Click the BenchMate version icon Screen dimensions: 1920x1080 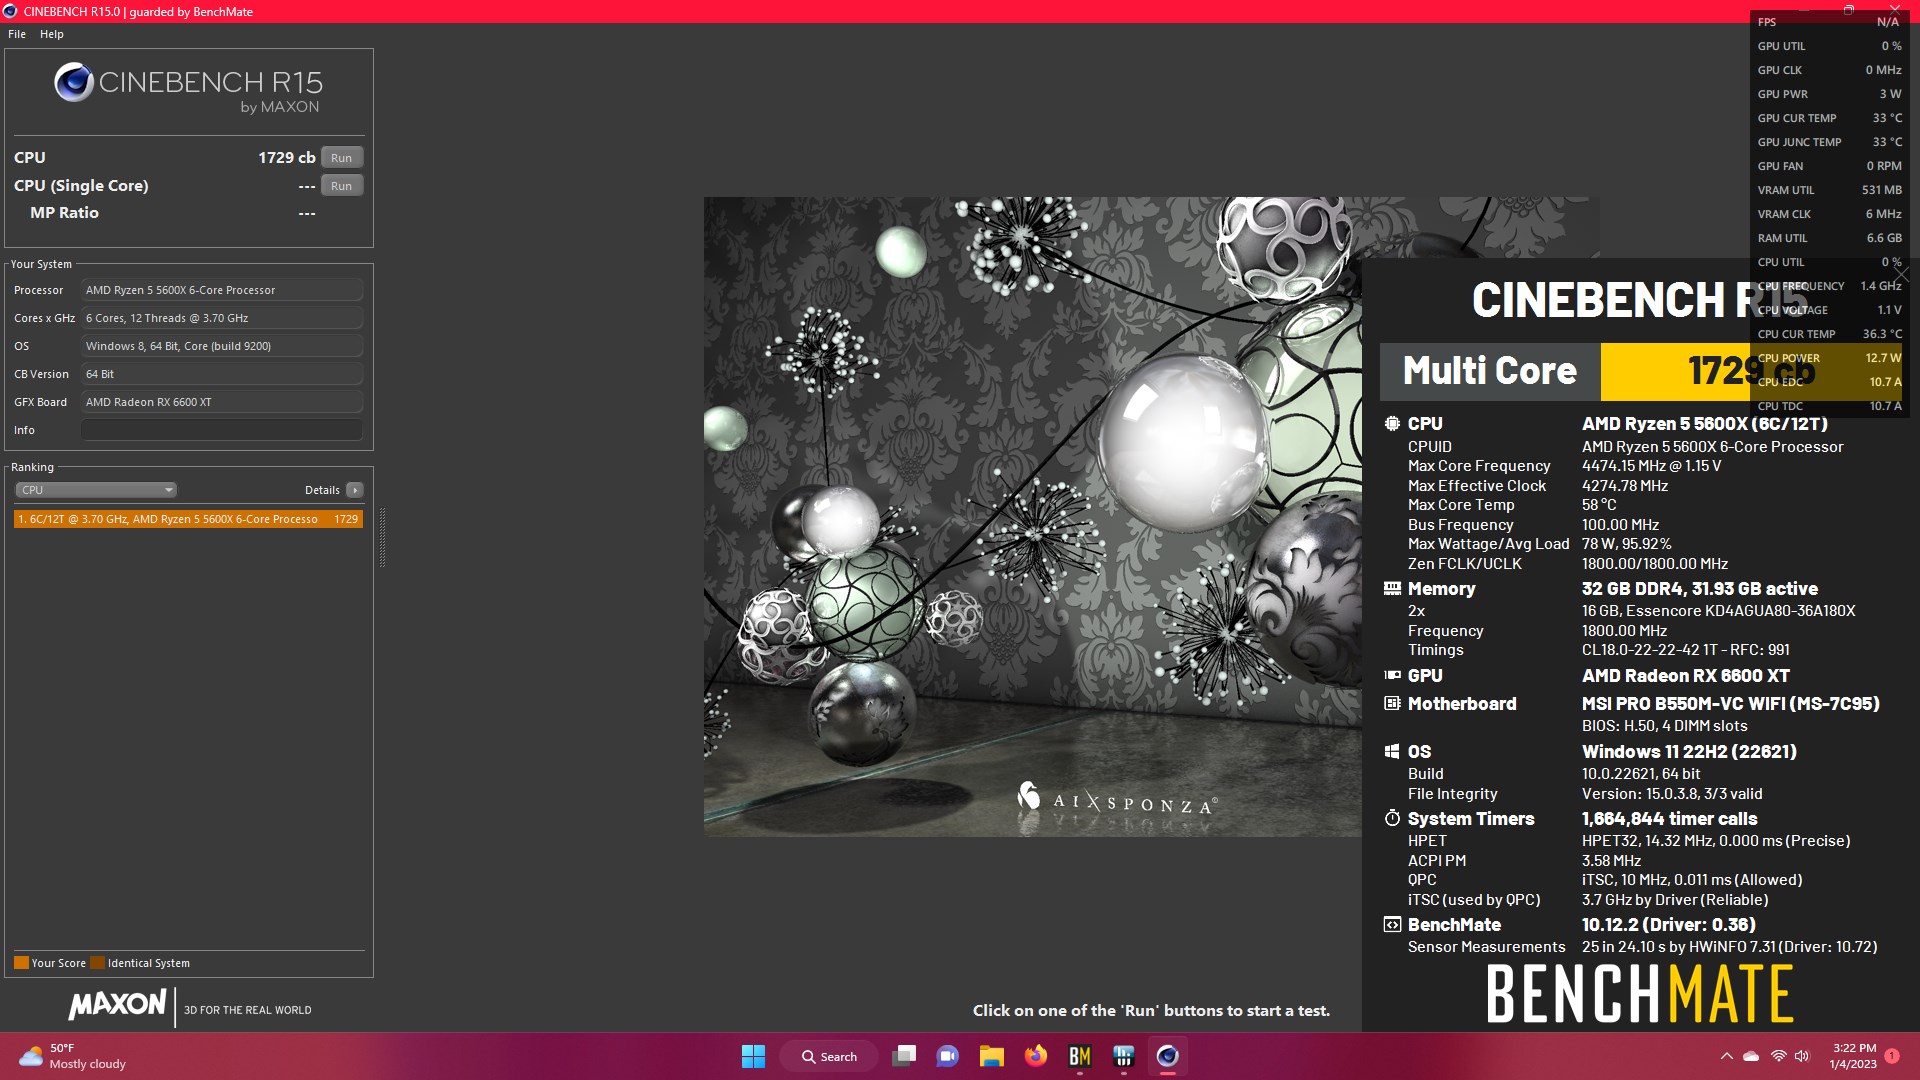click(1392, 924)
